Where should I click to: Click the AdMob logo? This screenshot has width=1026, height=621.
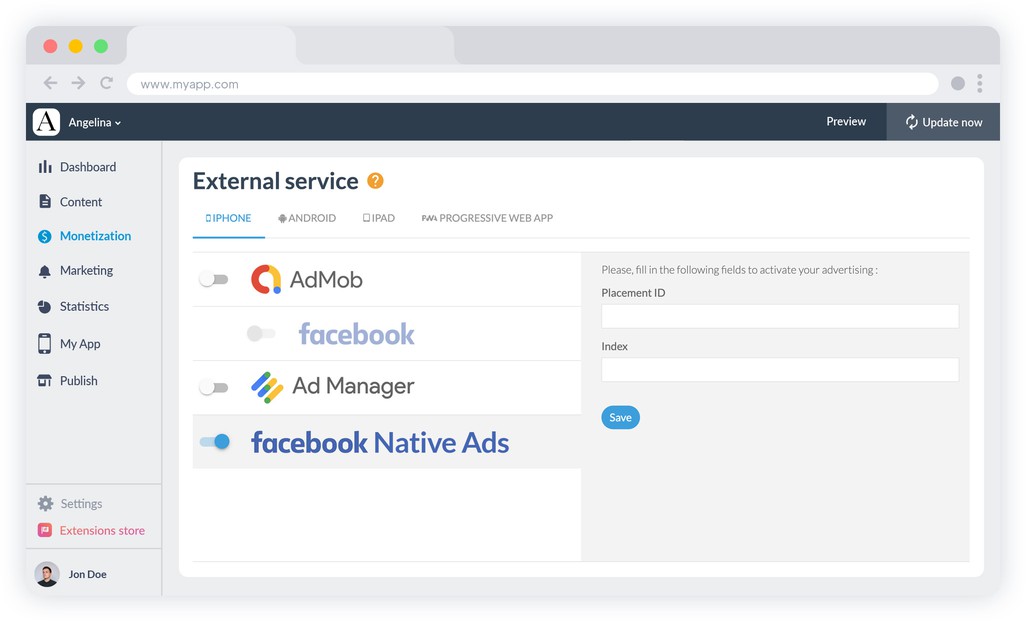click(x=306, y=279)
